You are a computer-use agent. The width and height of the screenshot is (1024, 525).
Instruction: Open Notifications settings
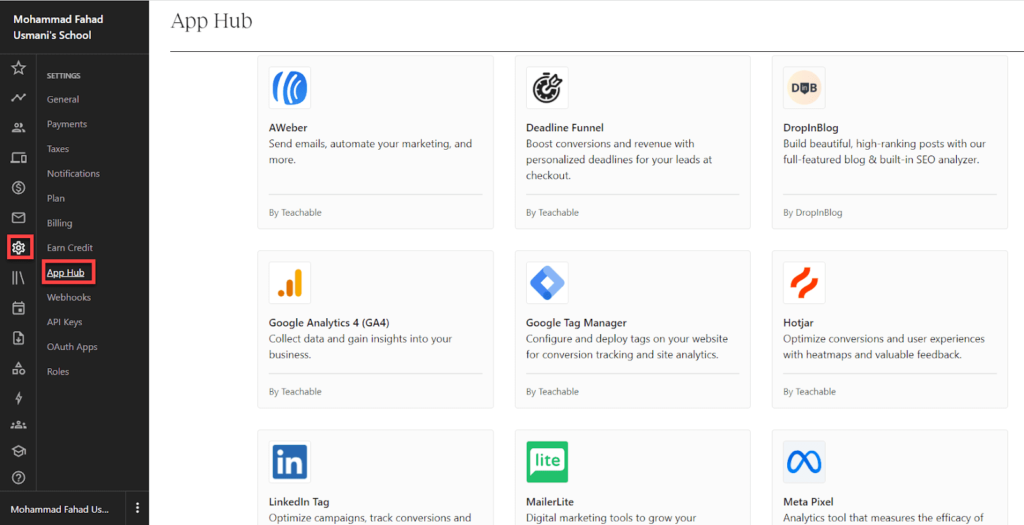[x=73, y=174]
